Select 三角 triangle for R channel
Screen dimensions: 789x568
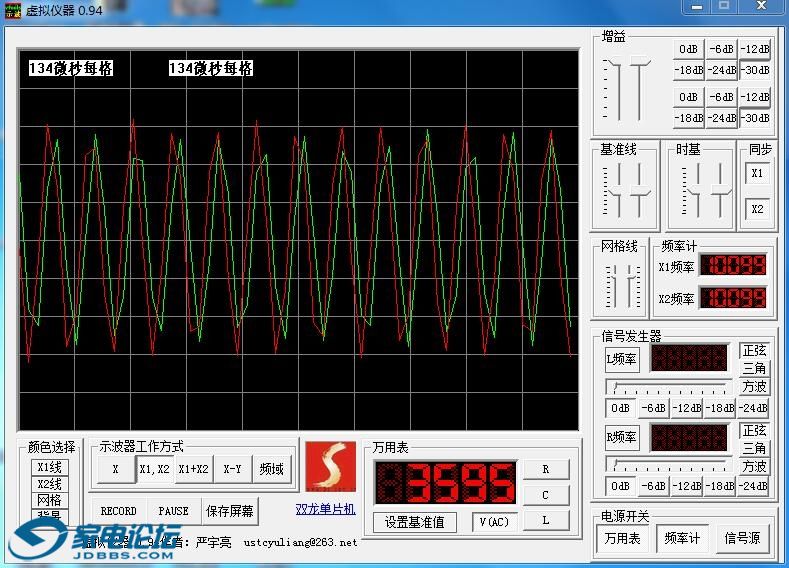754,448
